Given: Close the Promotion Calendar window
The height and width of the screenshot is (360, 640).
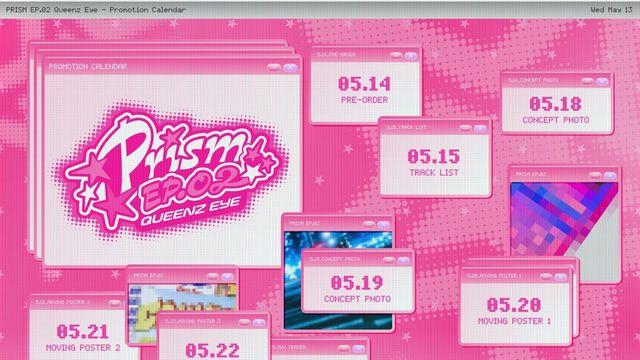Looking at the screenshot, I should [290, 67].
